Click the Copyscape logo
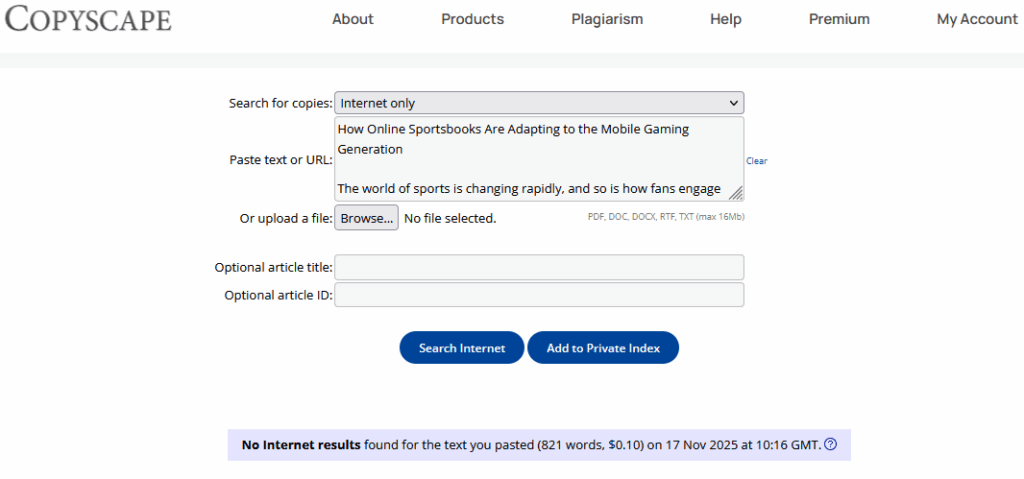The image size is (1024, 479). pos(87,19)
